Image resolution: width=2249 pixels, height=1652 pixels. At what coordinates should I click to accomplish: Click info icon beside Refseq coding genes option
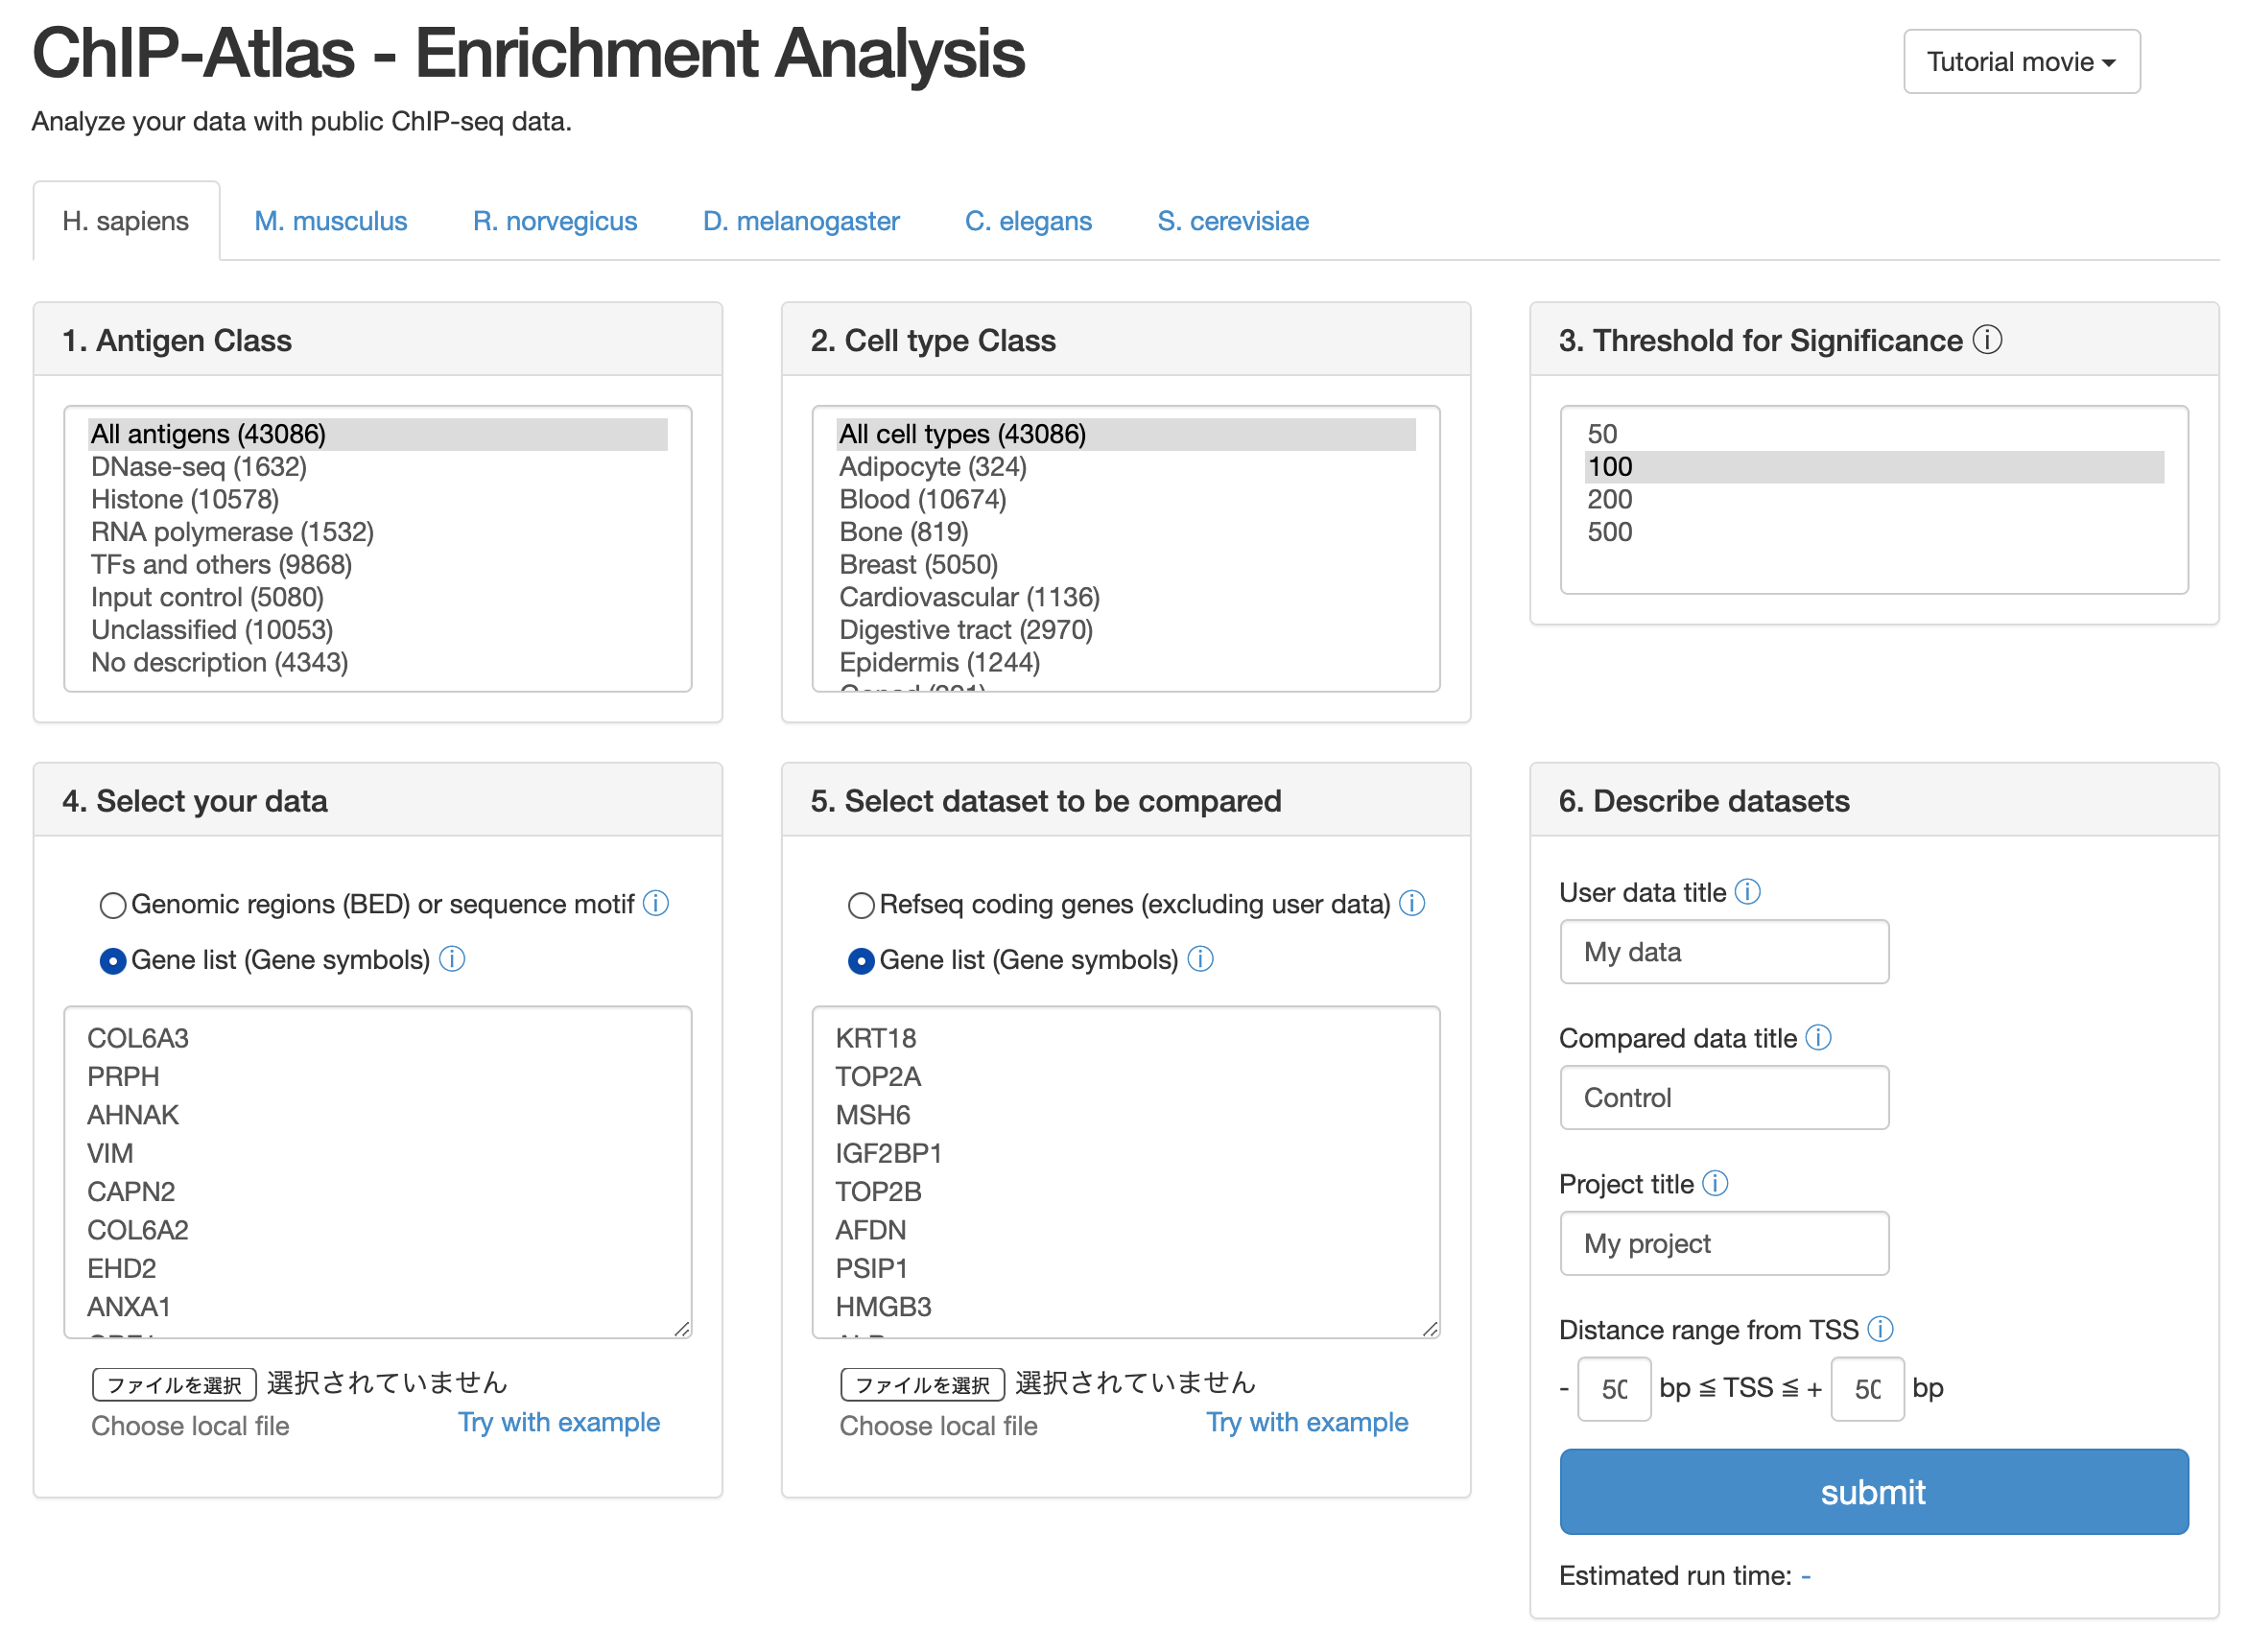pos(1411,903)
